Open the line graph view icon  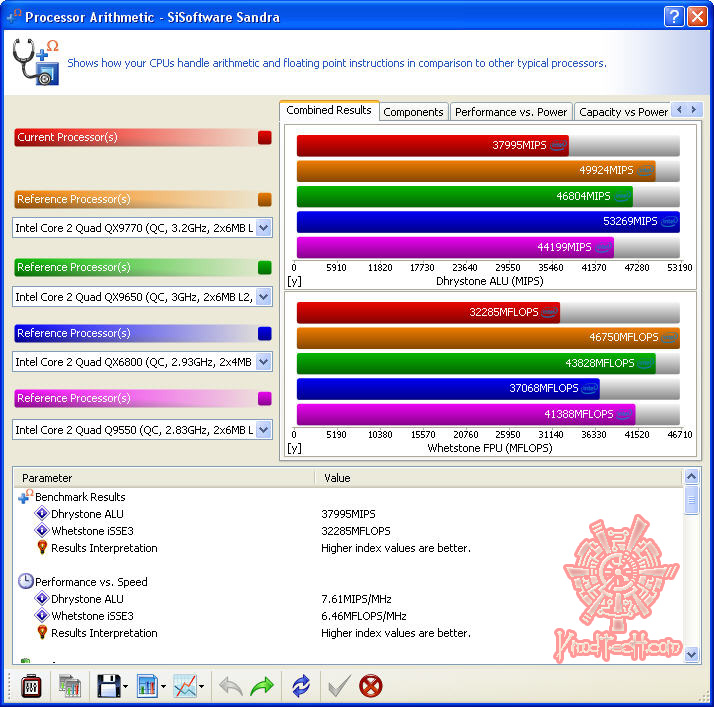pyautogui.click(x=185, y=686)
